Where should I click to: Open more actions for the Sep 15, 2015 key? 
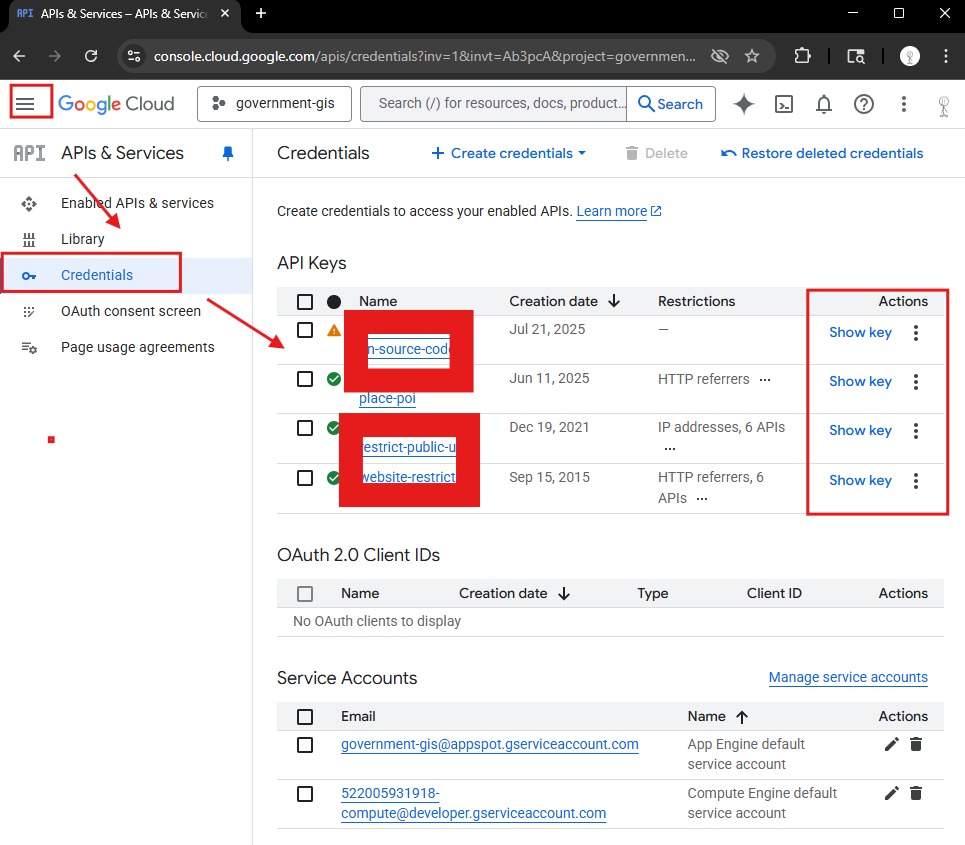916,481
